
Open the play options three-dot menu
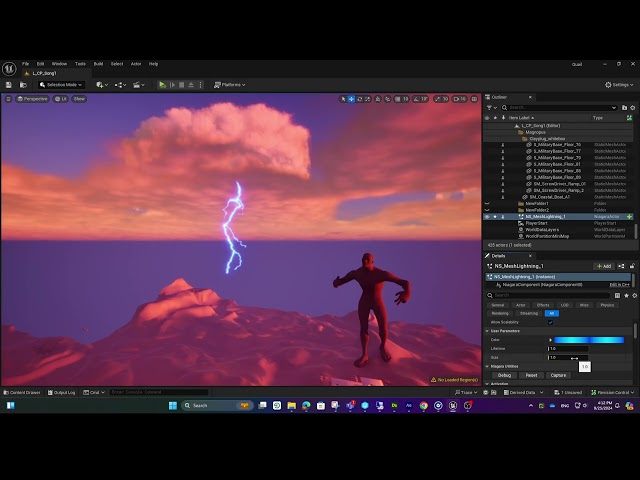pyautogui.click(x=200, y=85)
